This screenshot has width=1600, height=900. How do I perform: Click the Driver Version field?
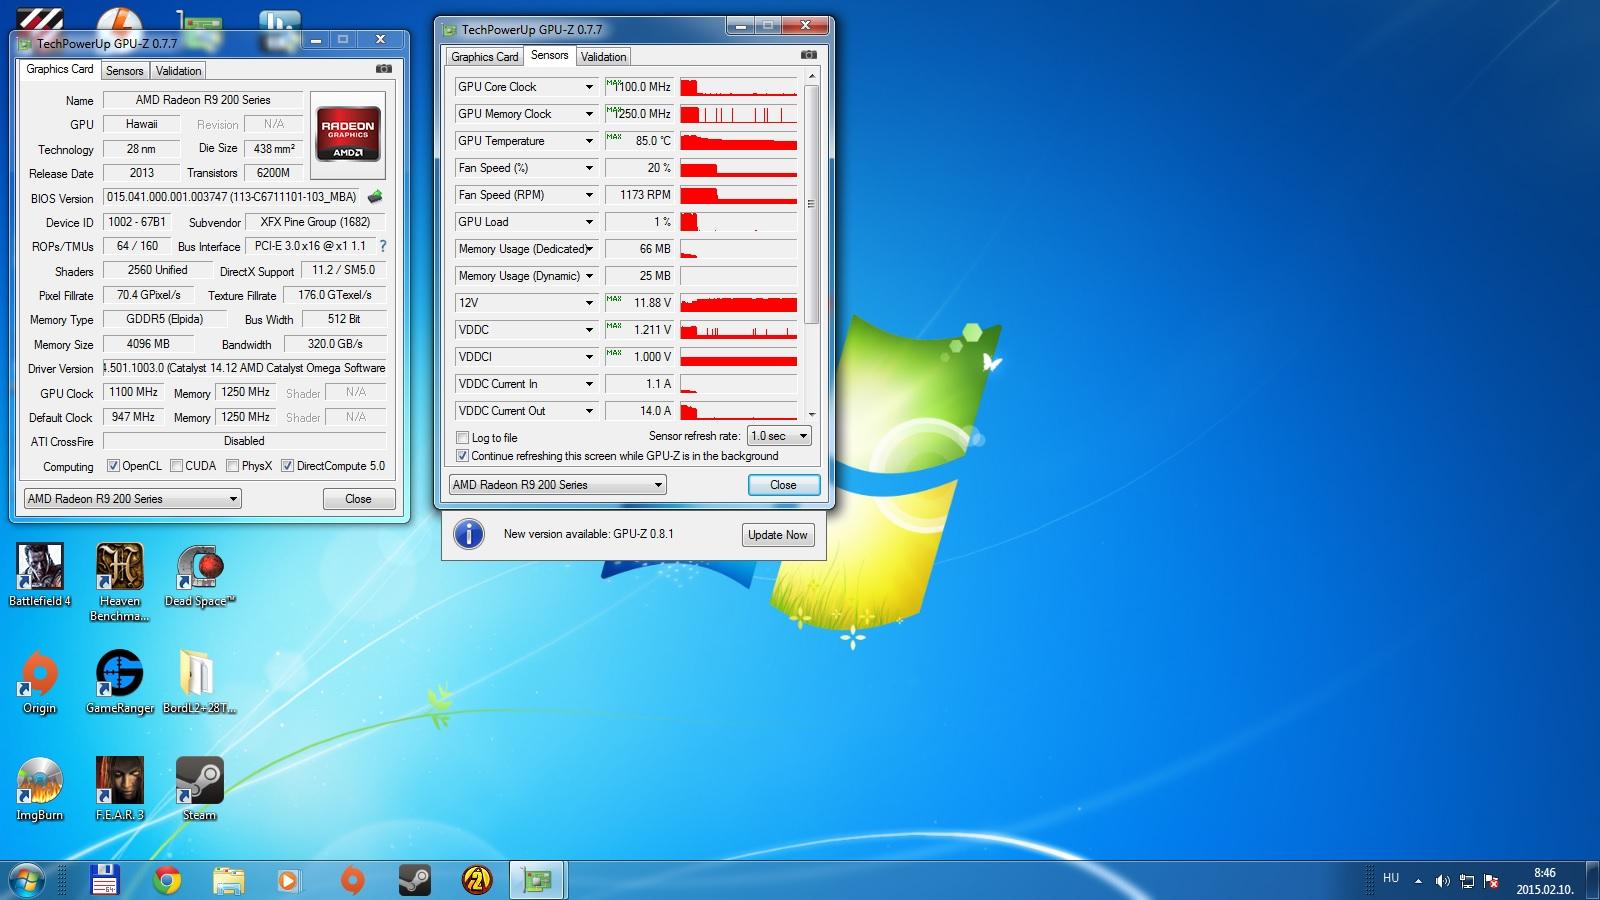[x=245, y=368]
